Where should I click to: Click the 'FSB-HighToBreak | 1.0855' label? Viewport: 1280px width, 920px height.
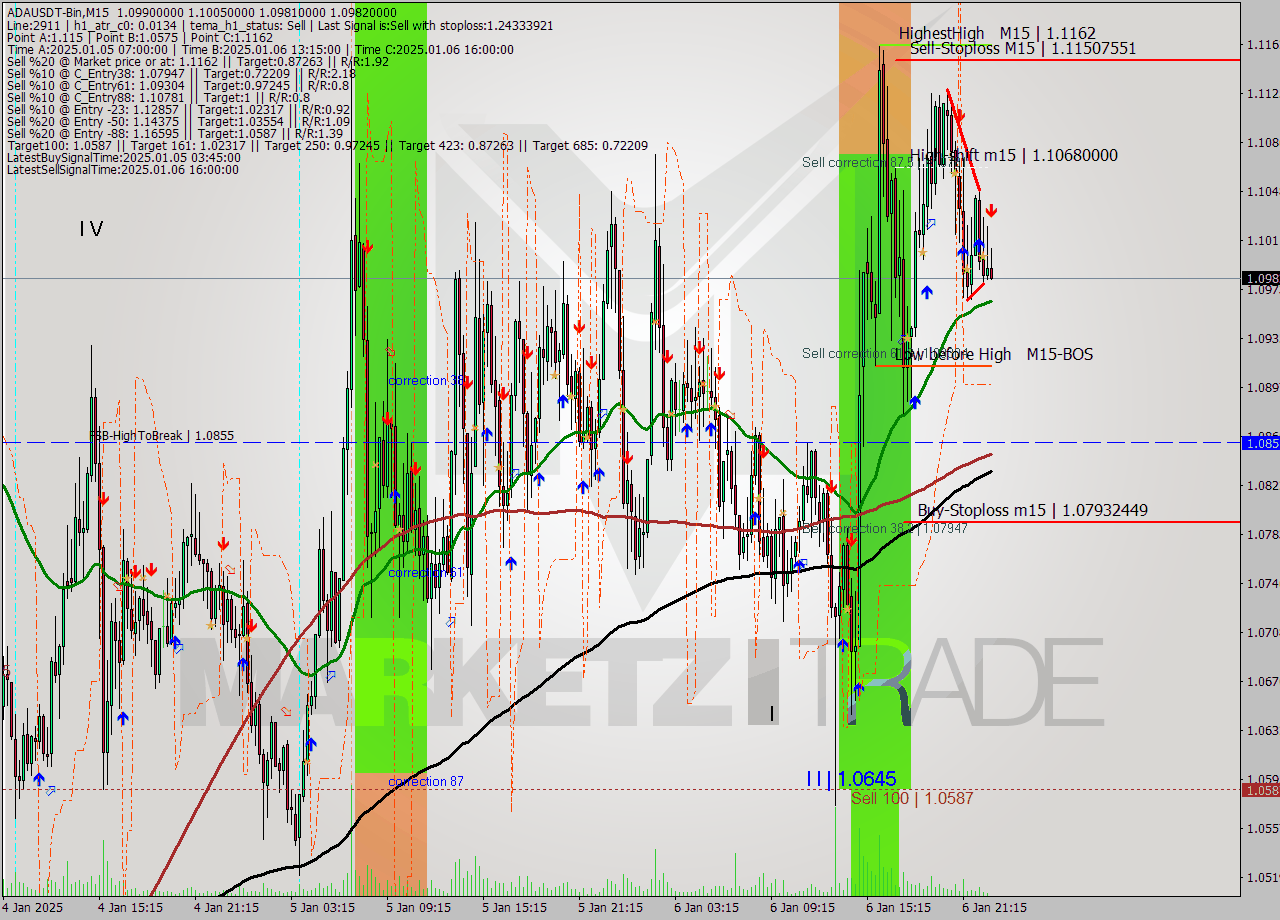point(162,436)
